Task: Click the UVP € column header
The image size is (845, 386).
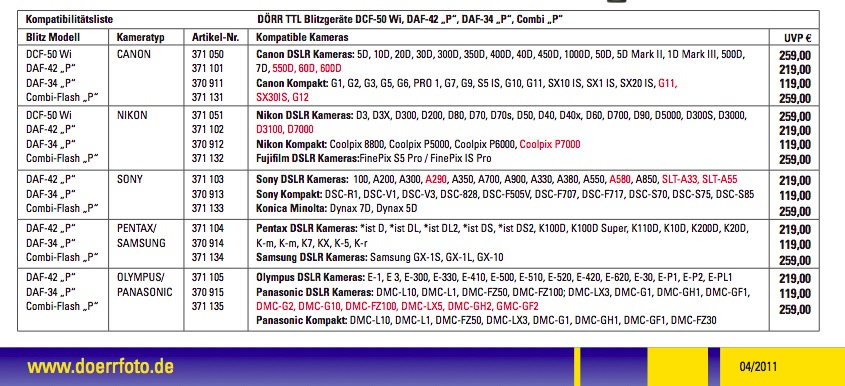Action: pyautogui.click(x=797, y=38)
